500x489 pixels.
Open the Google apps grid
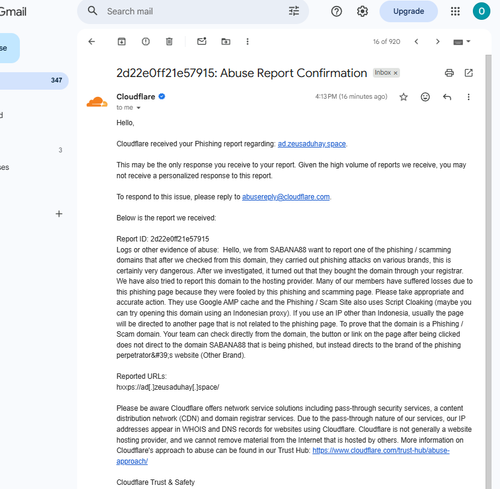[x=455, y=11]
